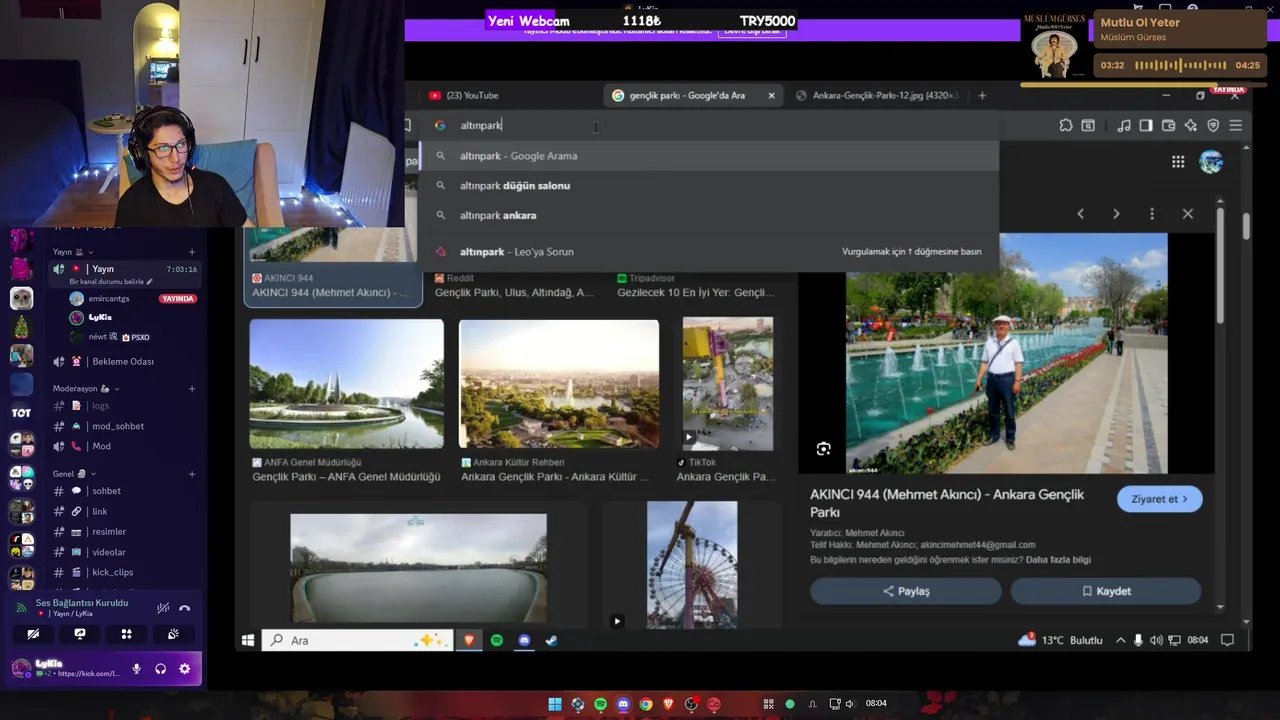This screenshot has width=1280, height=720.
Task: Open Steam from the inner taskbar
Action: point(551,640)
